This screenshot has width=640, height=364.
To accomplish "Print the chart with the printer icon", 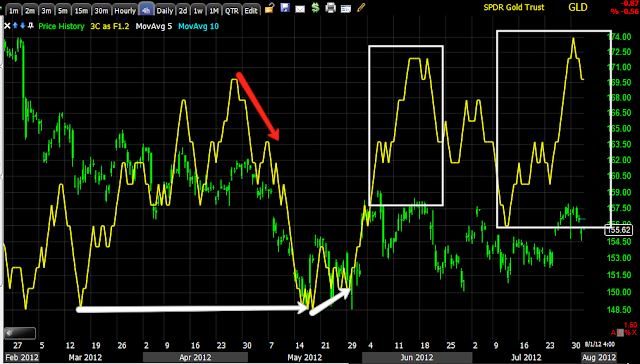I will pyautogui.click(x=331, y=8).
